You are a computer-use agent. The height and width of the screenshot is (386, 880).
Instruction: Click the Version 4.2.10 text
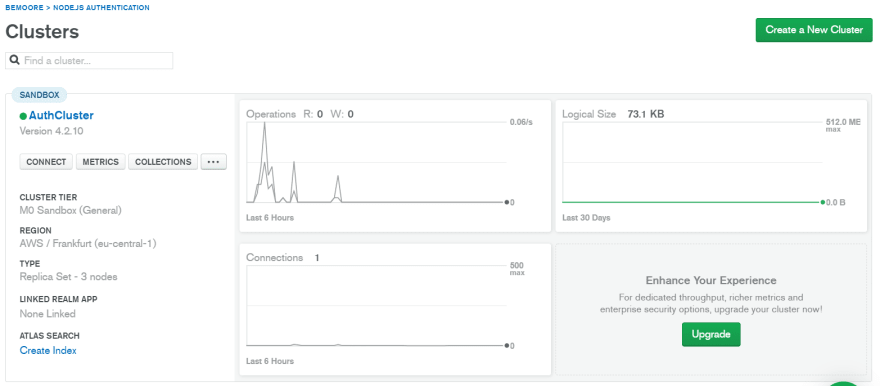pos(52,131)
